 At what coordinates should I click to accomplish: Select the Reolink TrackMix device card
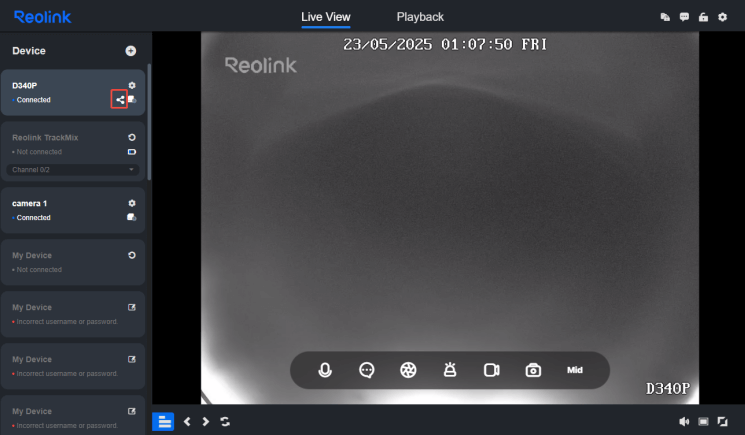pyautogui.click(x=73, y=151)
